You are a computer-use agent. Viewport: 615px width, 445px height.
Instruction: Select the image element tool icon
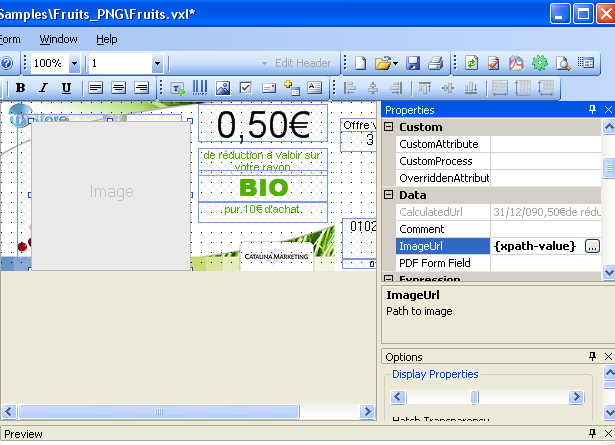[x=223, y=88]
